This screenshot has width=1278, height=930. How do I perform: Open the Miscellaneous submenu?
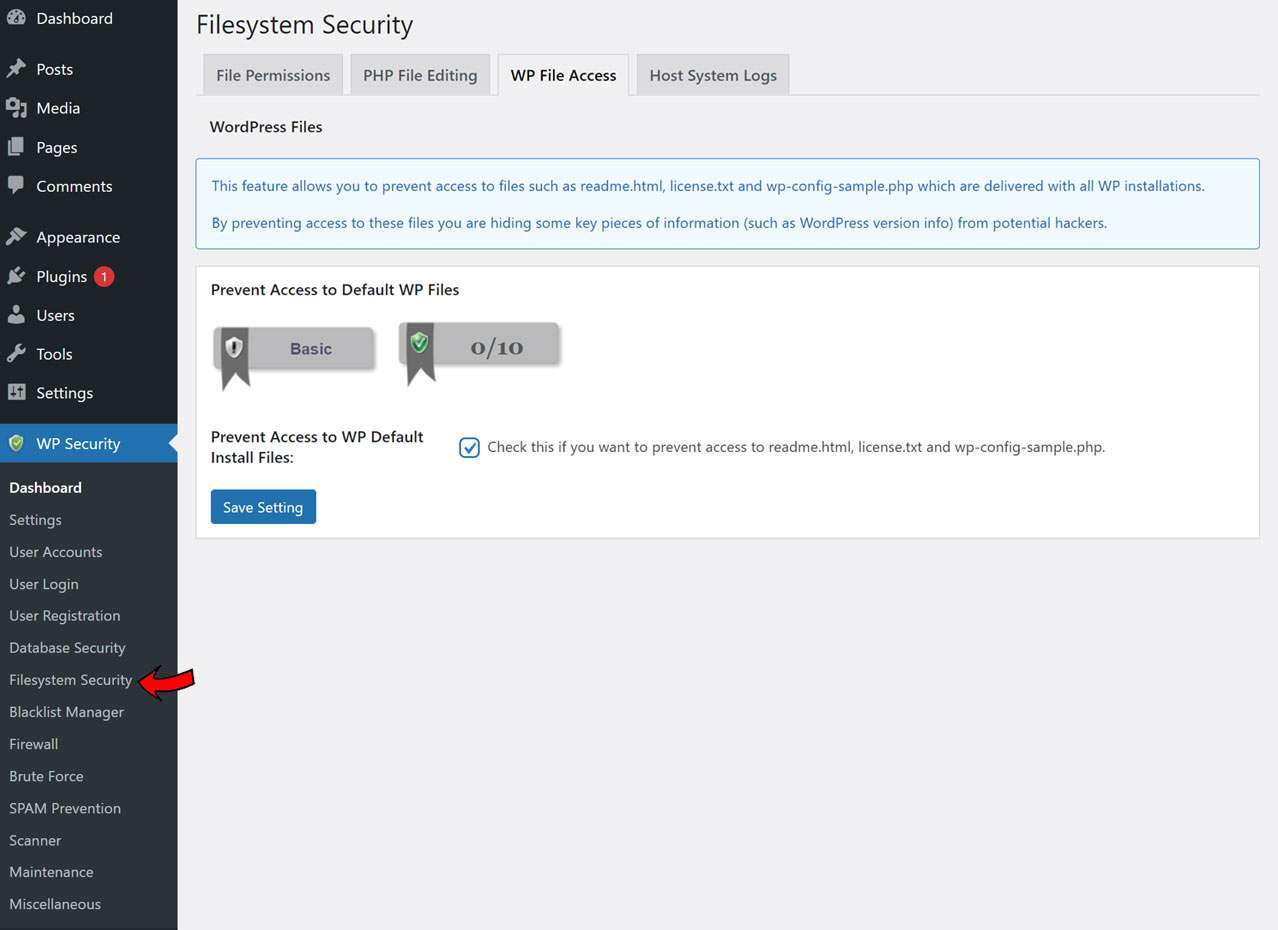click(x=55, y=904)
